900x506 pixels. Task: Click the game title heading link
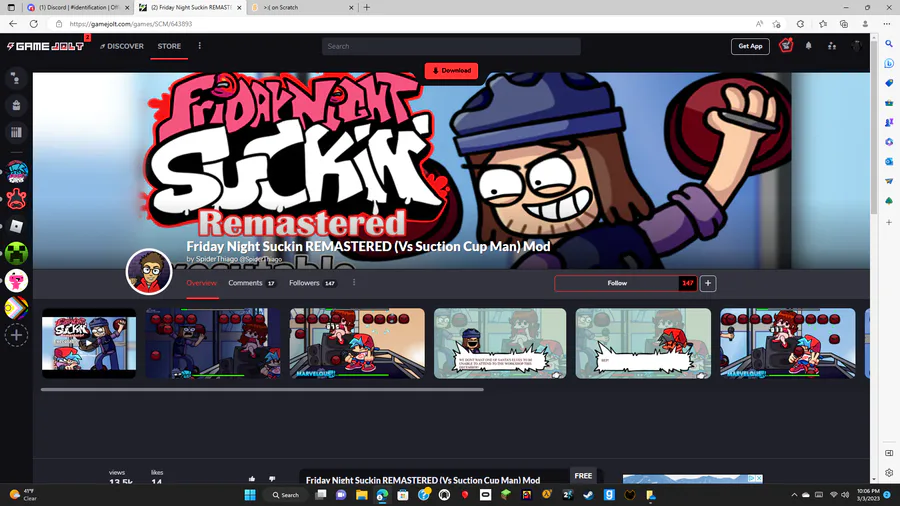pos(368,246)
